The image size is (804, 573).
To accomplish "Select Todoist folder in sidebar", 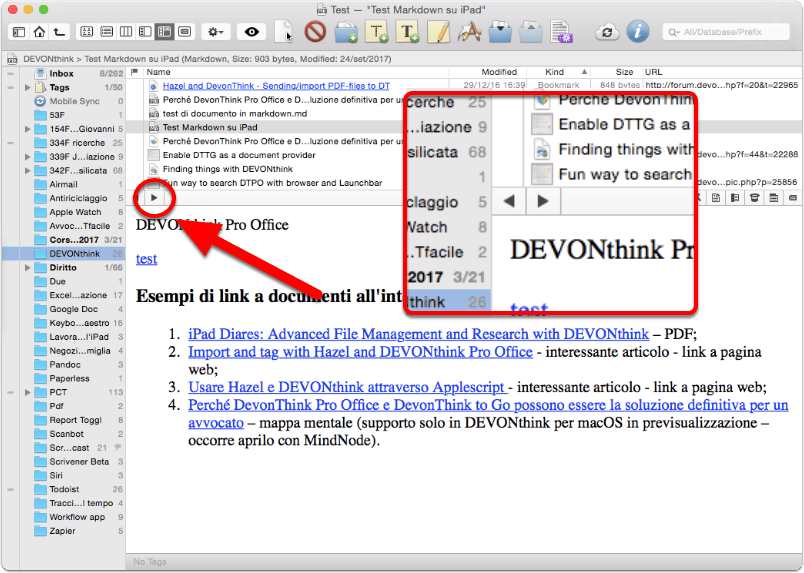I will pyautogui.click(x=64, y=489).
